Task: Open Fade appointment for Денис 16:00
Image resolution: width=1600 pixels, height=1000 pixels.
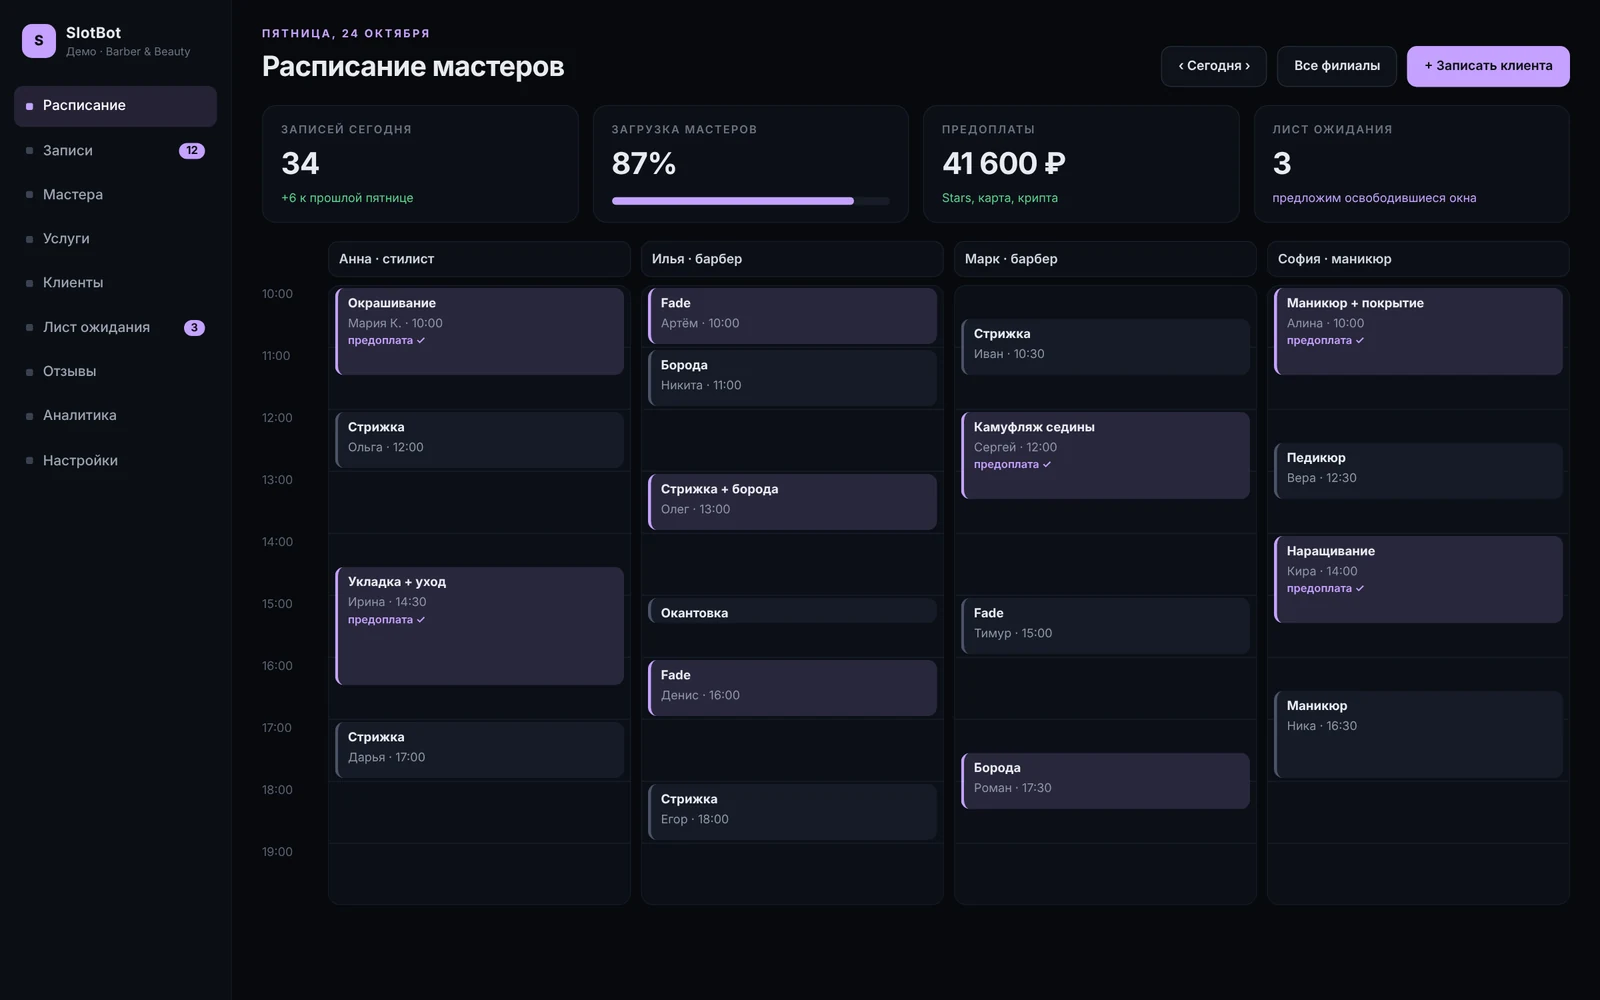Action: [792, 688]
